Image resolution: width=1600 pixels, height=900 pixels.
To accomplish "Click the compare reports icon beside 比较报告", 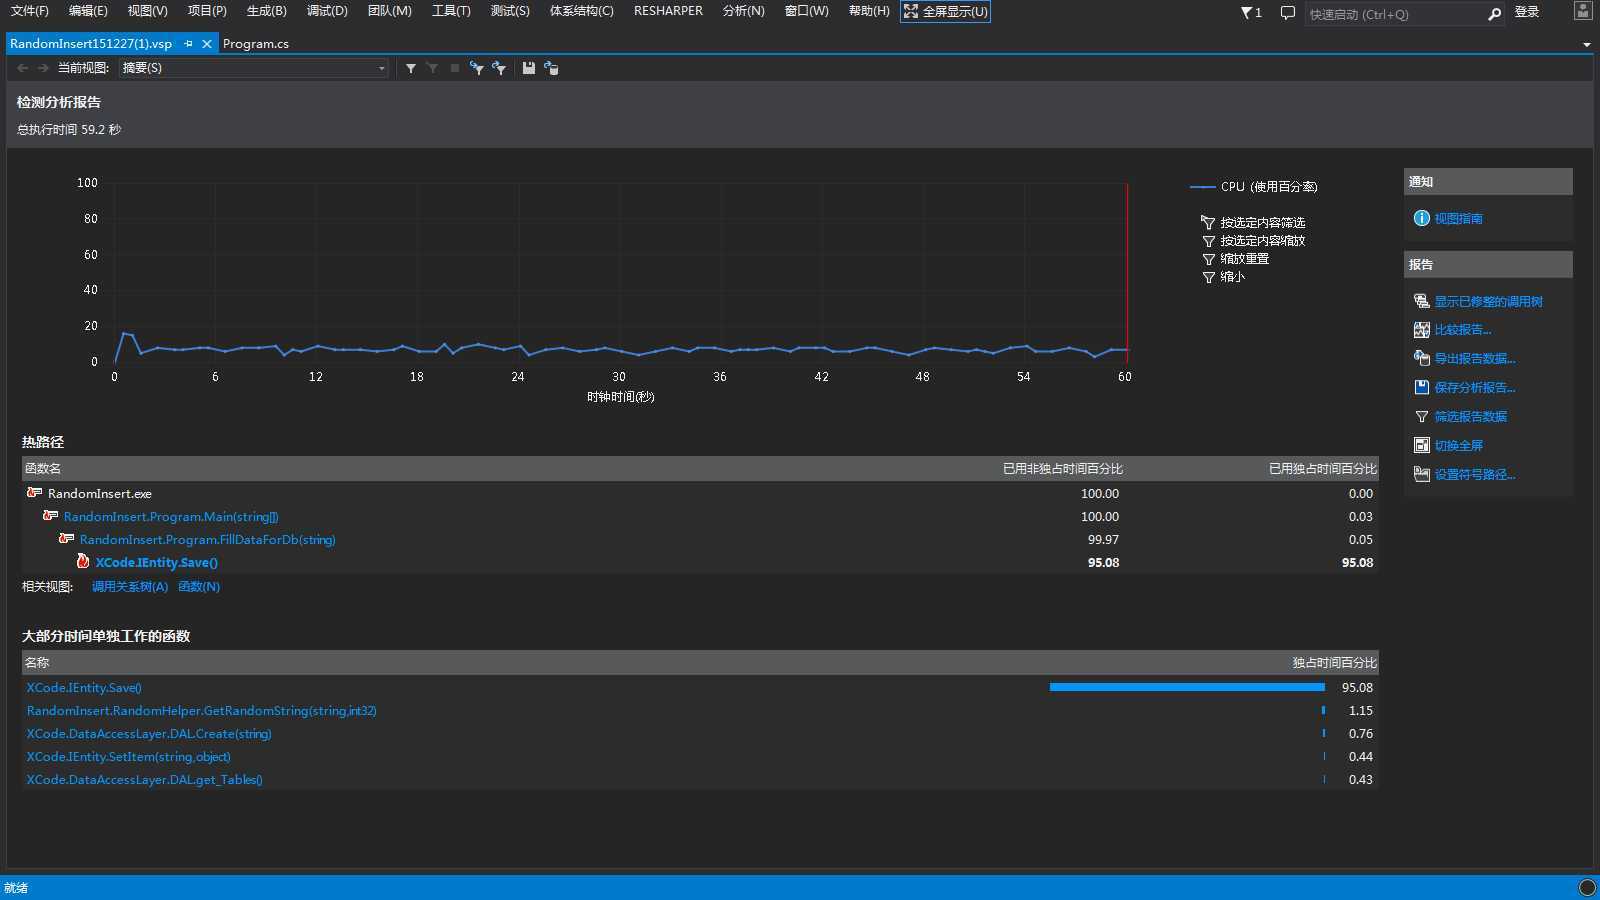I will point(1421,330).
